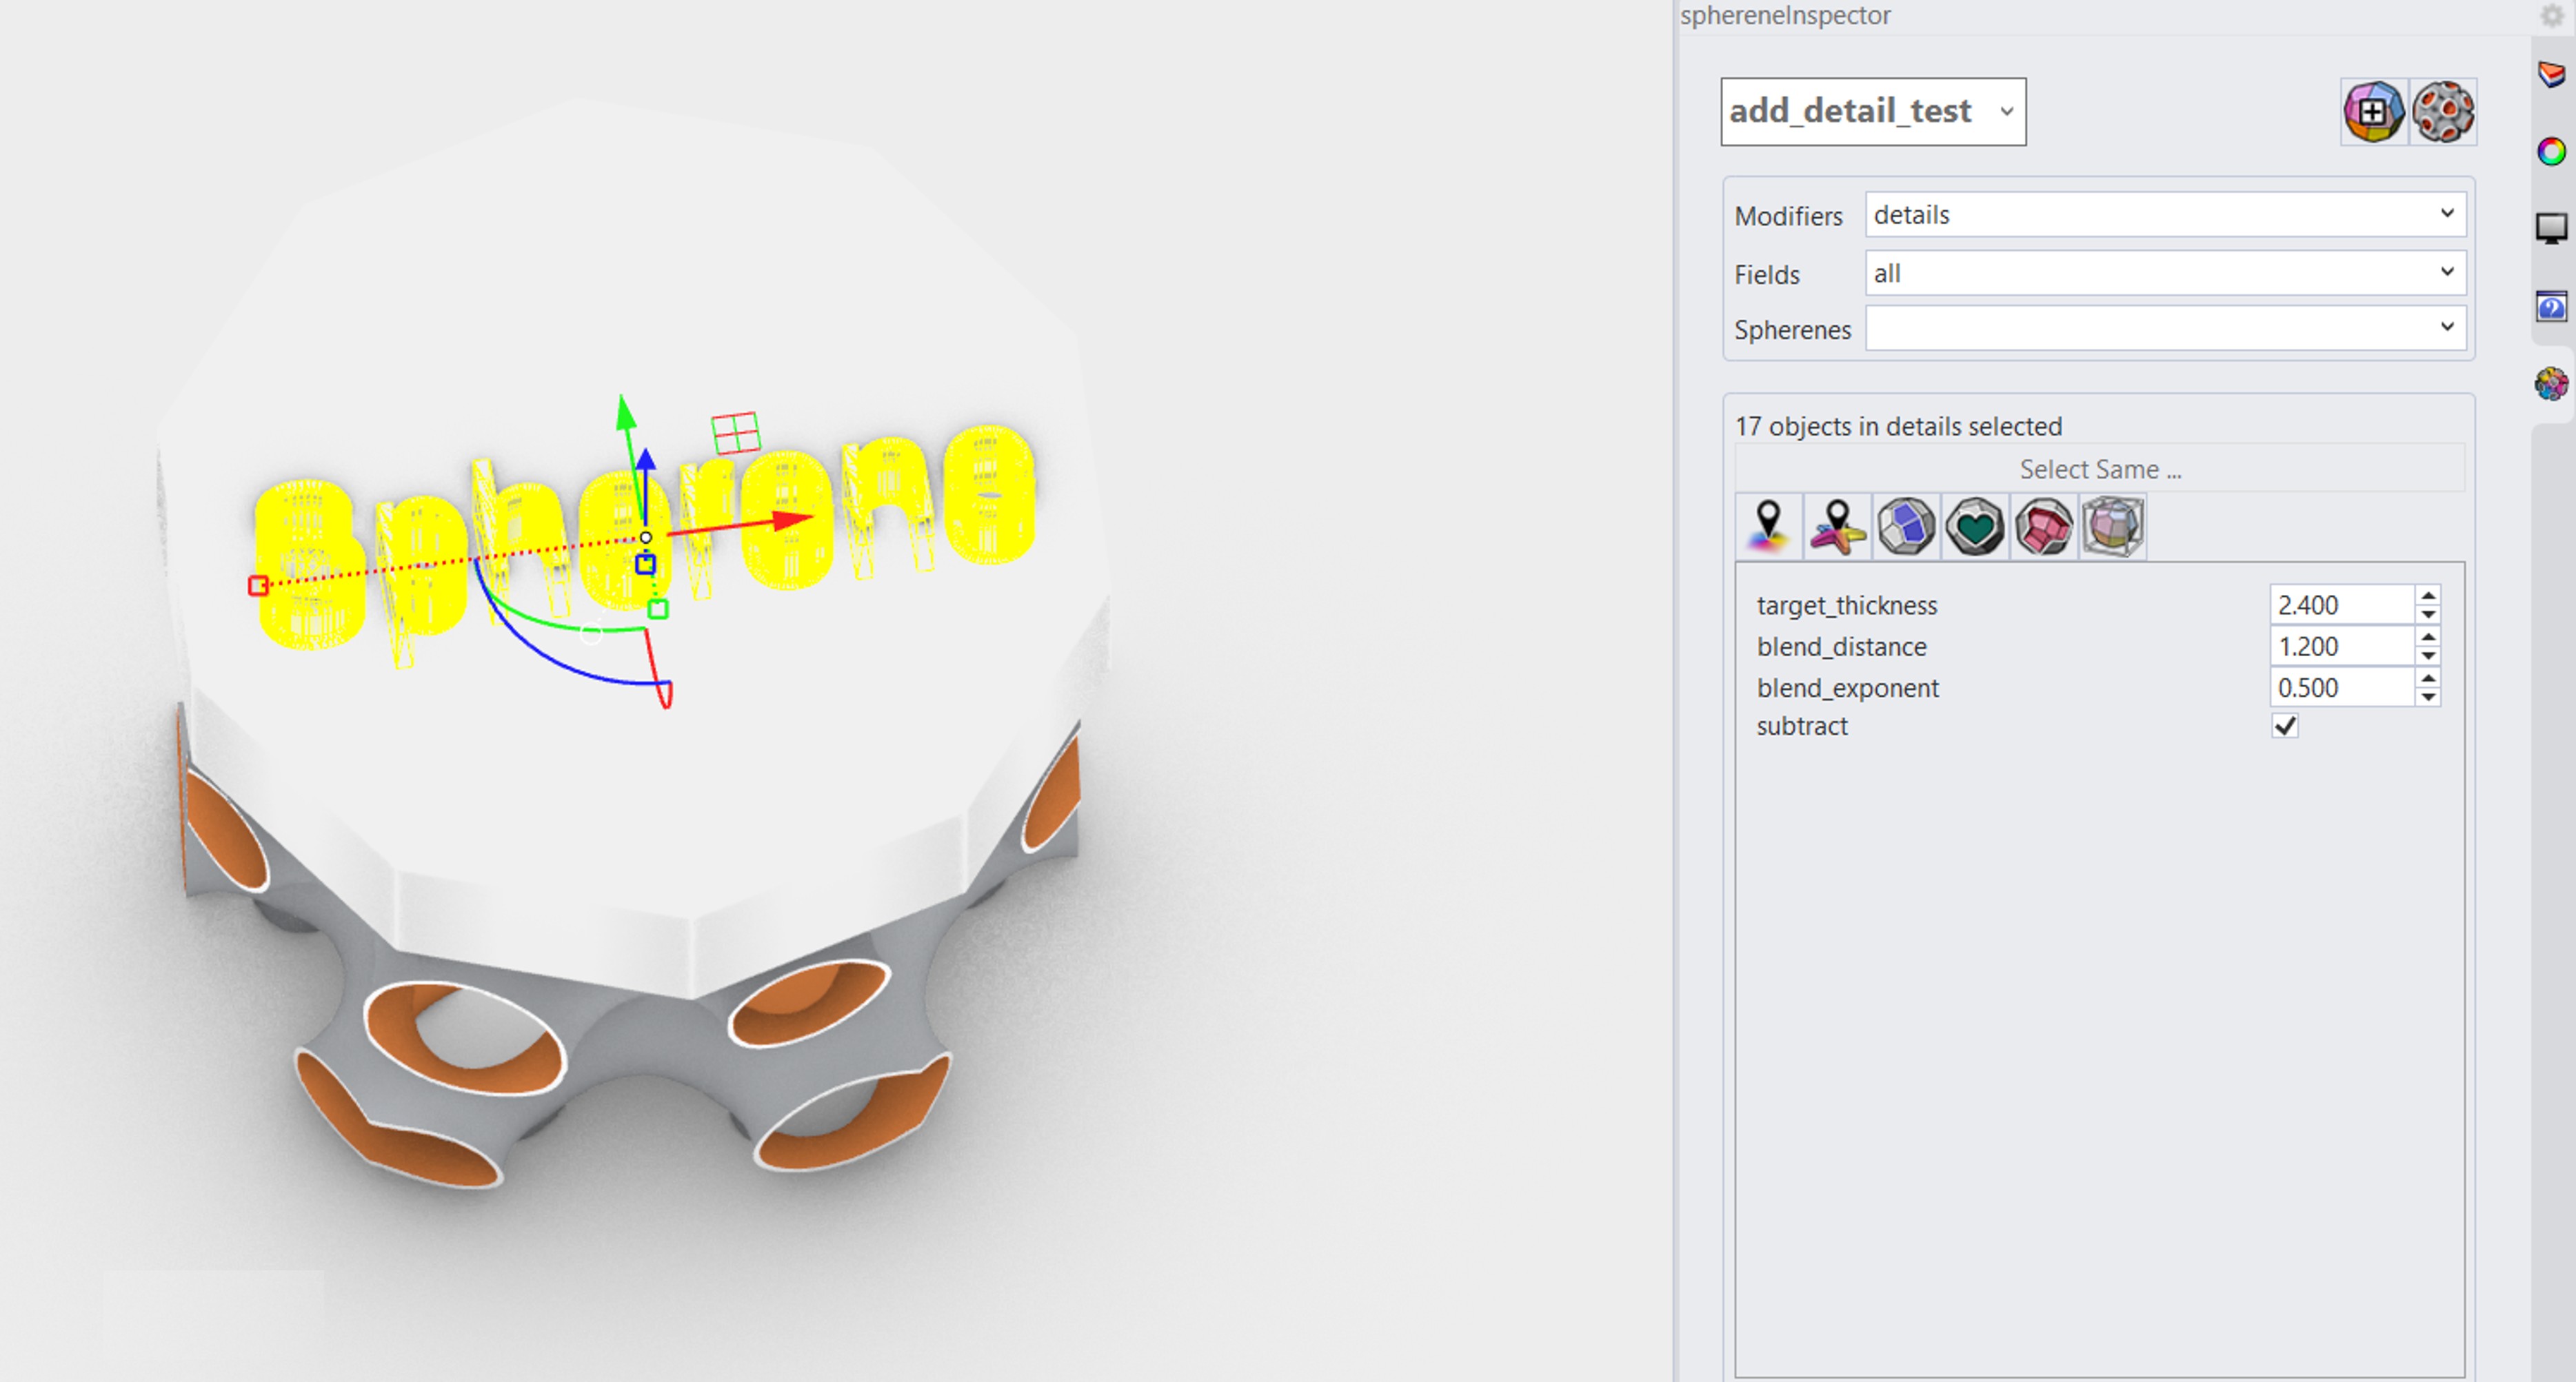The height and width of the screenshot is (1382, 2576).
Task: Click the teal heart polyhedron icon
Action: (1975, 526)
